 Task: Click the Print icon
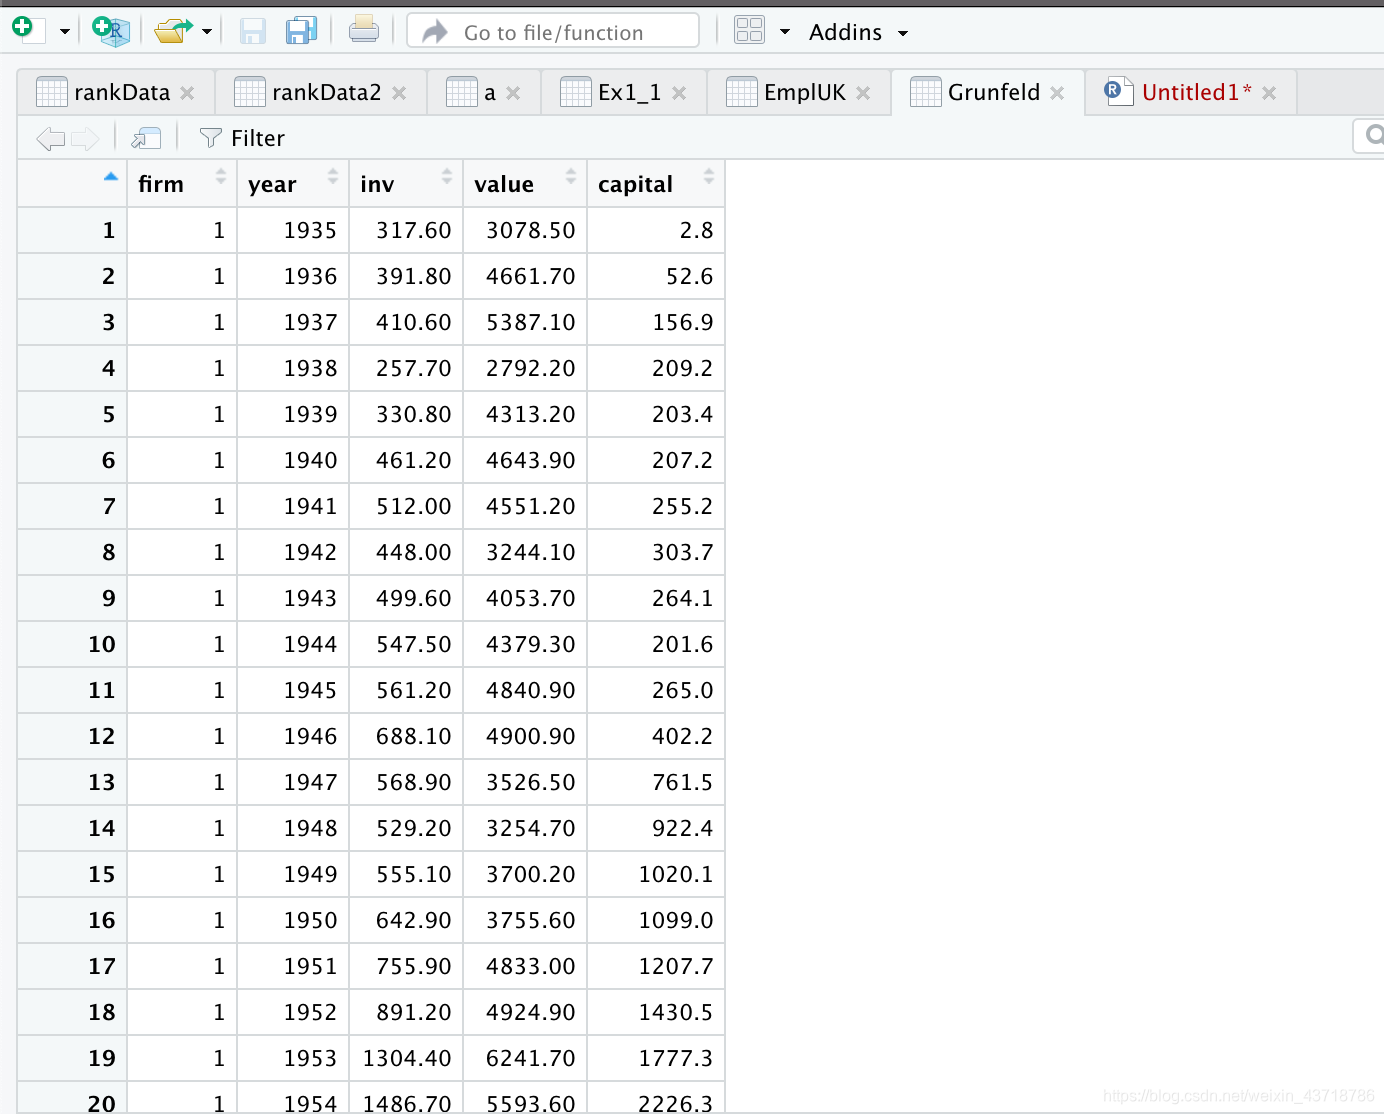(x=364, y=31)
